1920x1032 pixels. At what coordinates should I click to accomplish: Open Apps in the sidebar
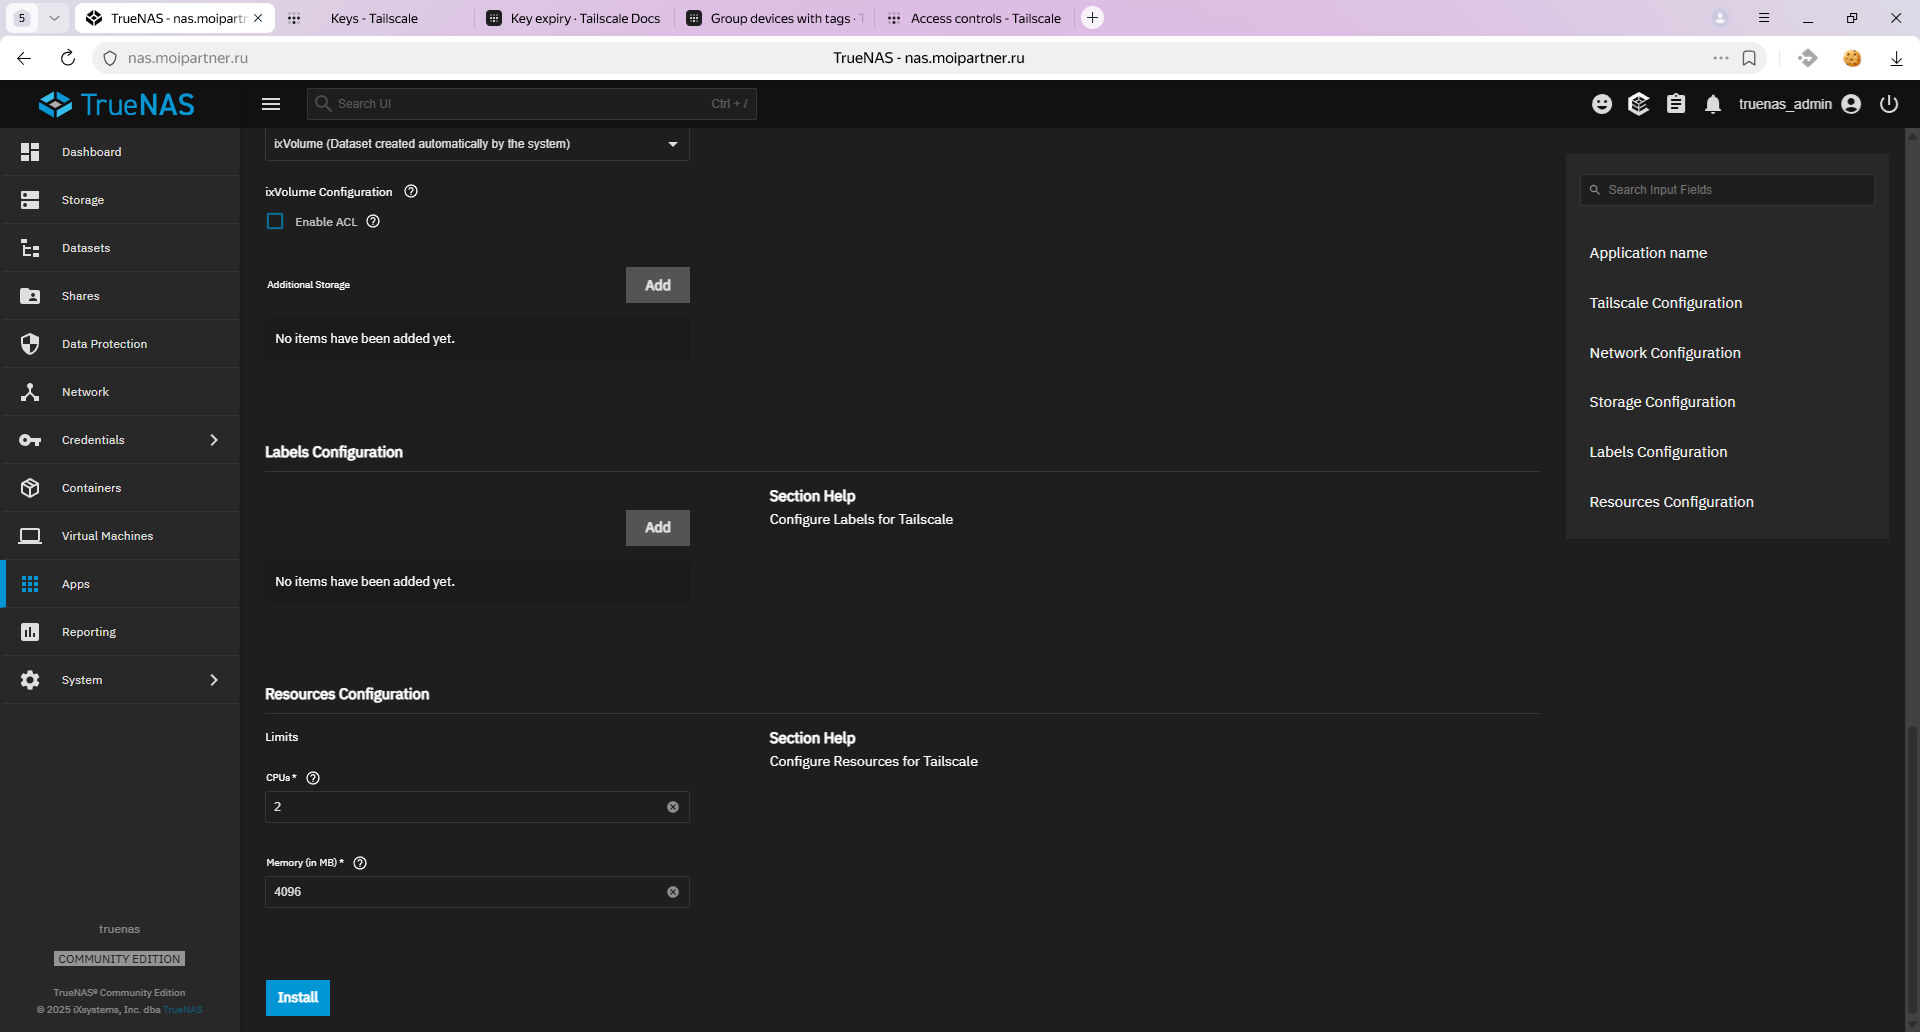click(x=76, y=584)
